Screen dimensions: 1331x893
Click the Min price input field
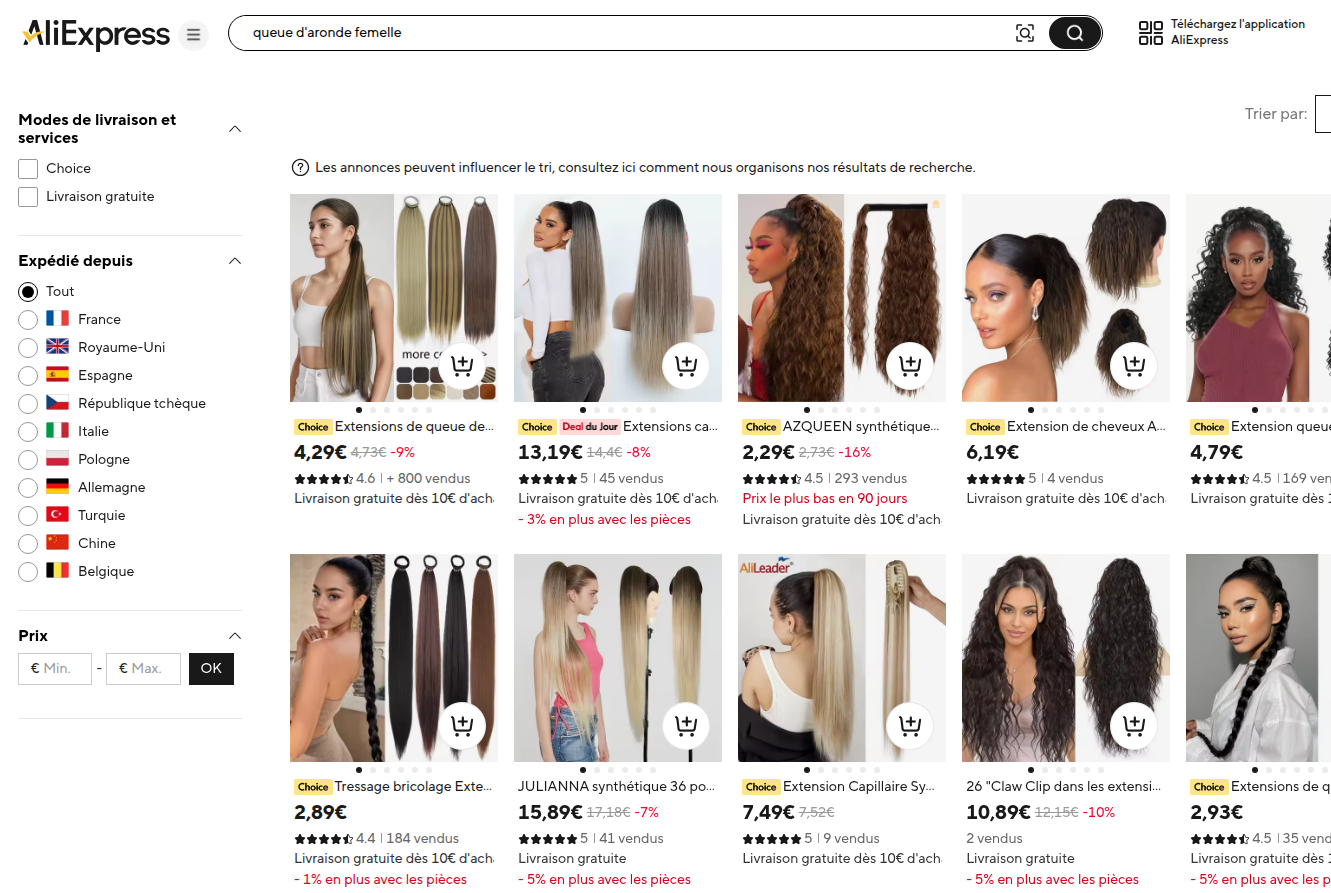pyautogui.click(x=55, y=669)
